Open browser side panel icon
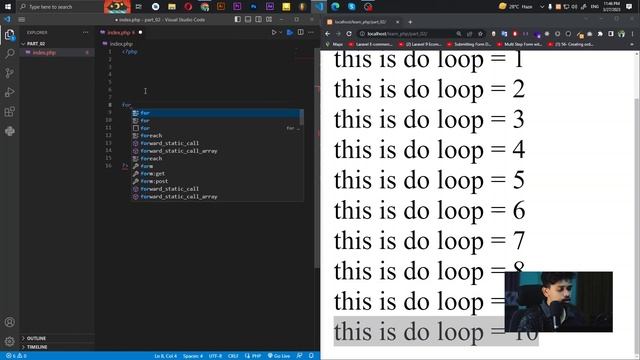The image size is (640, 360). pyautogui.click(x=611, y=34)
